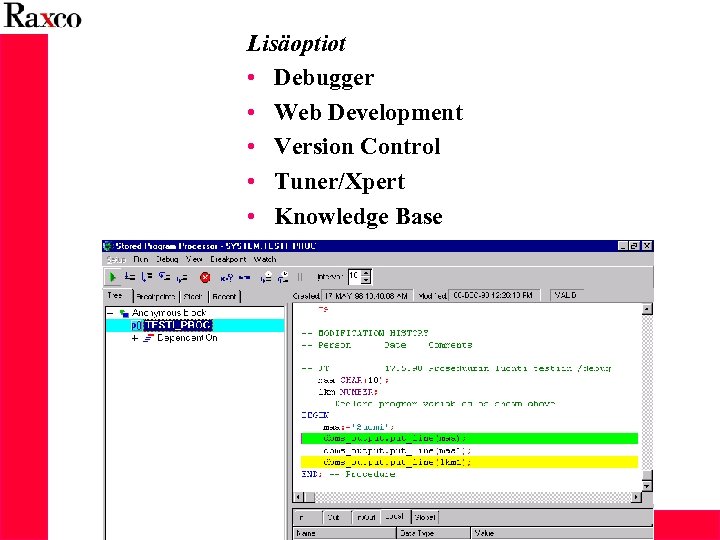Open the Setup menu
The height and width of the screenshot is (540, 720).
coord(116,259)
